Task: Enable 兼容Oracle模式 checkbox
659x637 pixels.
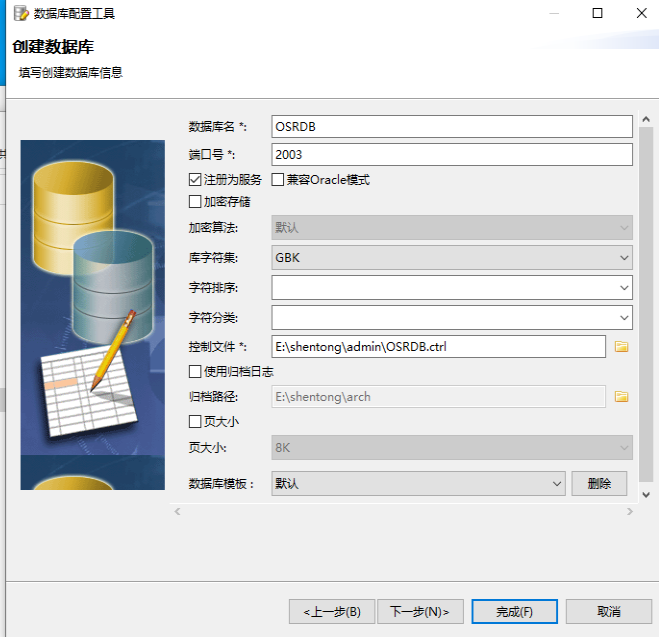Action: [278, 180]
